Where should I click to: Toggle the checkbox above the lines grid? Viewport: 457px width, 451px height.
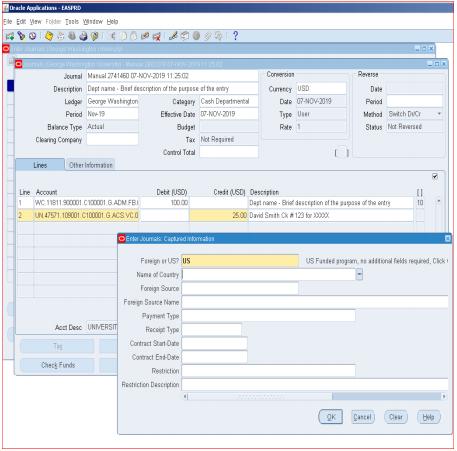click(x=435, y=176)
